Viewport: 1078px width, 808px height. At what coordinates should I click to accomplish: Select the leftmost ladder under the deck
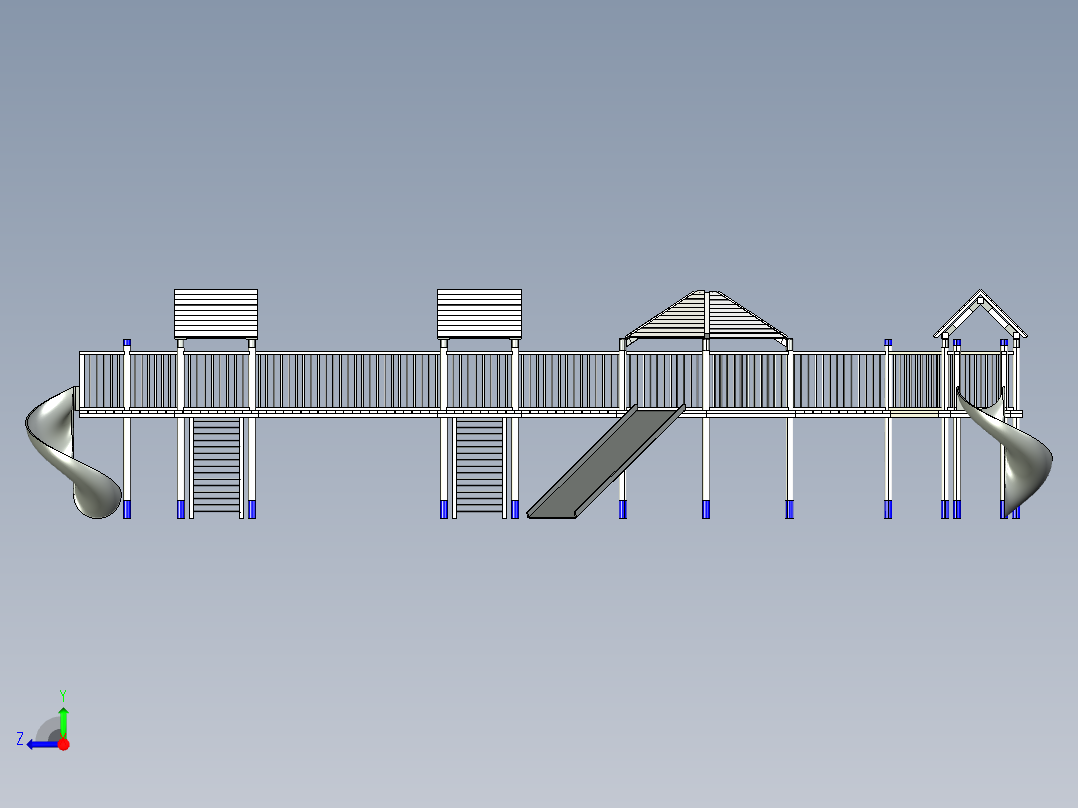(x=216, y=466)
